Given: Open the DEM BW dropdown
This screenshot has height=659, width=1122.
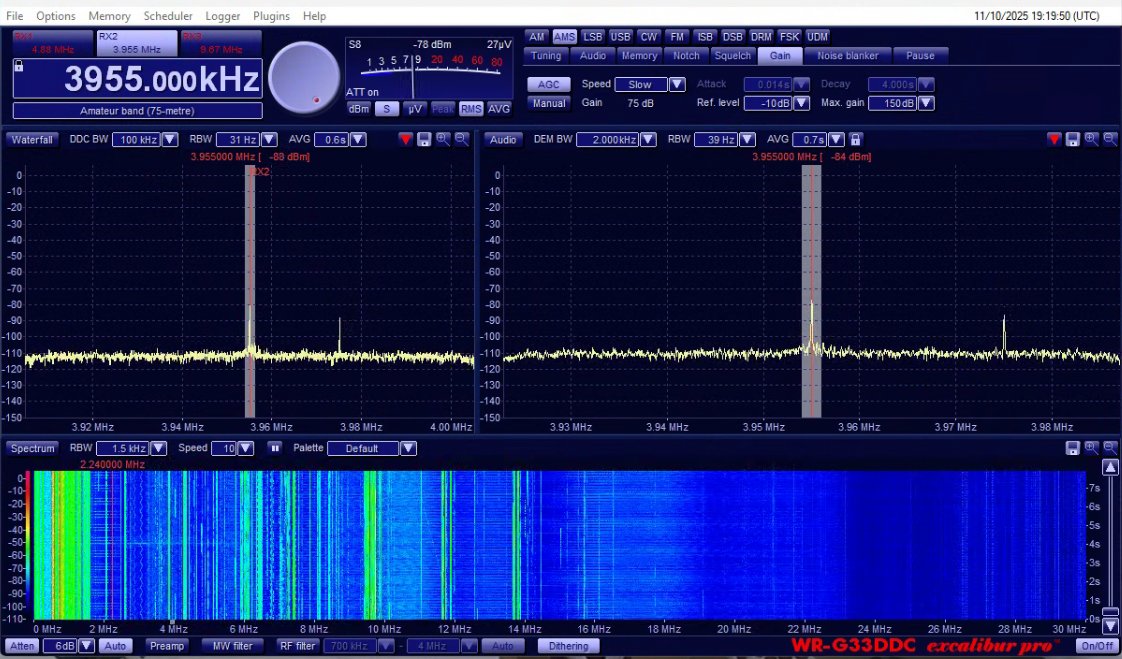Looking at the screenshot, I should 648,139.
